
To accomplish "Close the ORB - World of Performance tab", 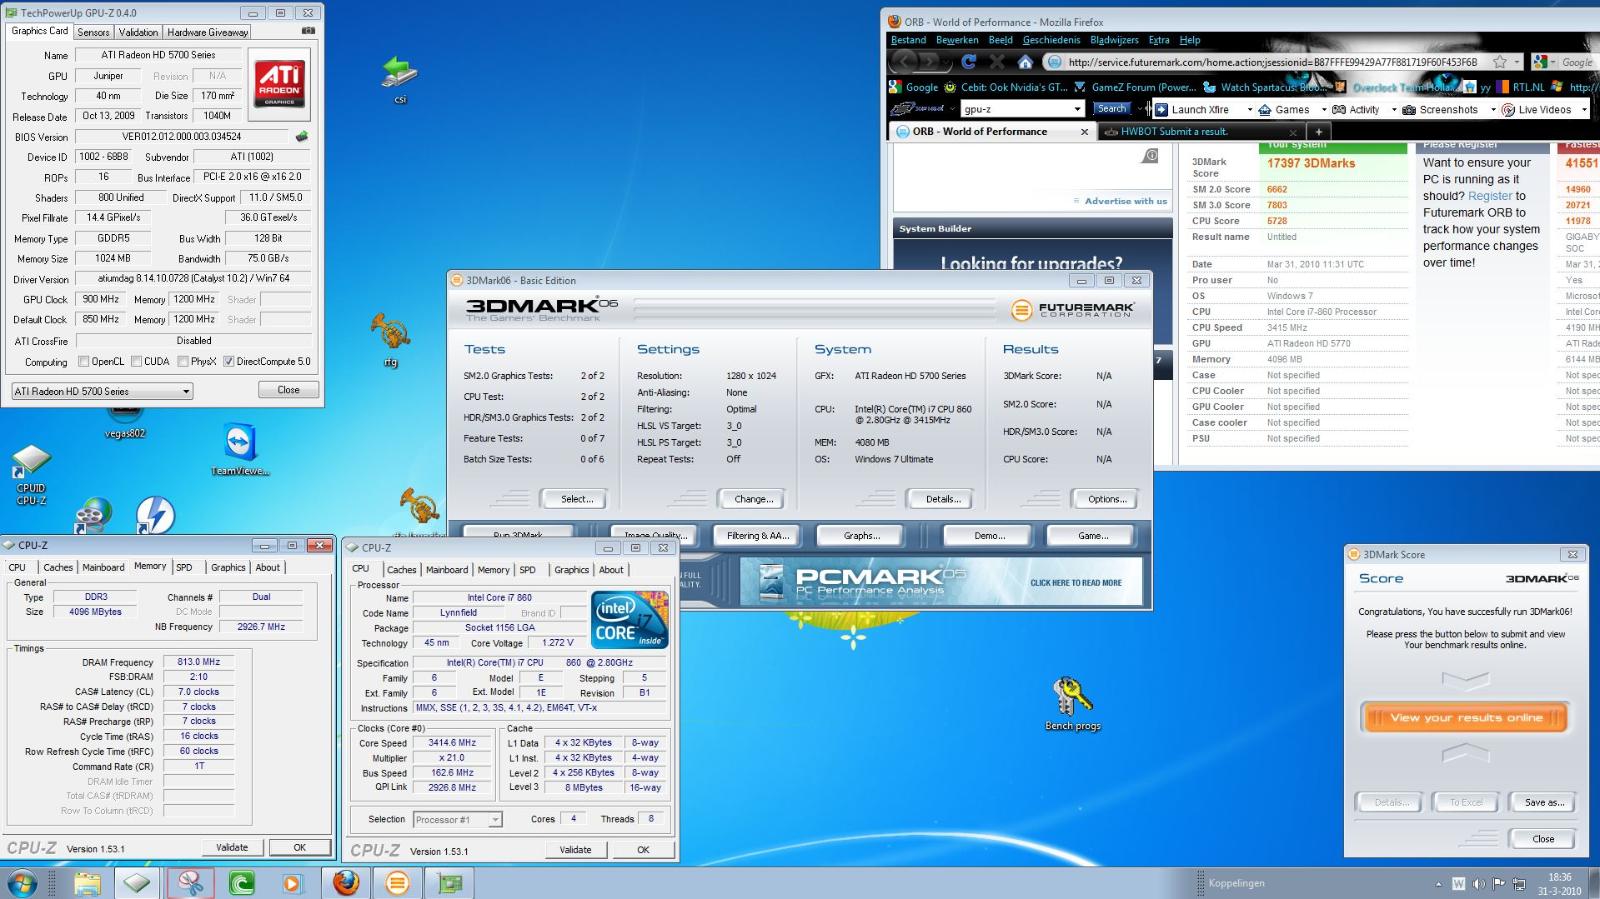I will [1084, 131].
